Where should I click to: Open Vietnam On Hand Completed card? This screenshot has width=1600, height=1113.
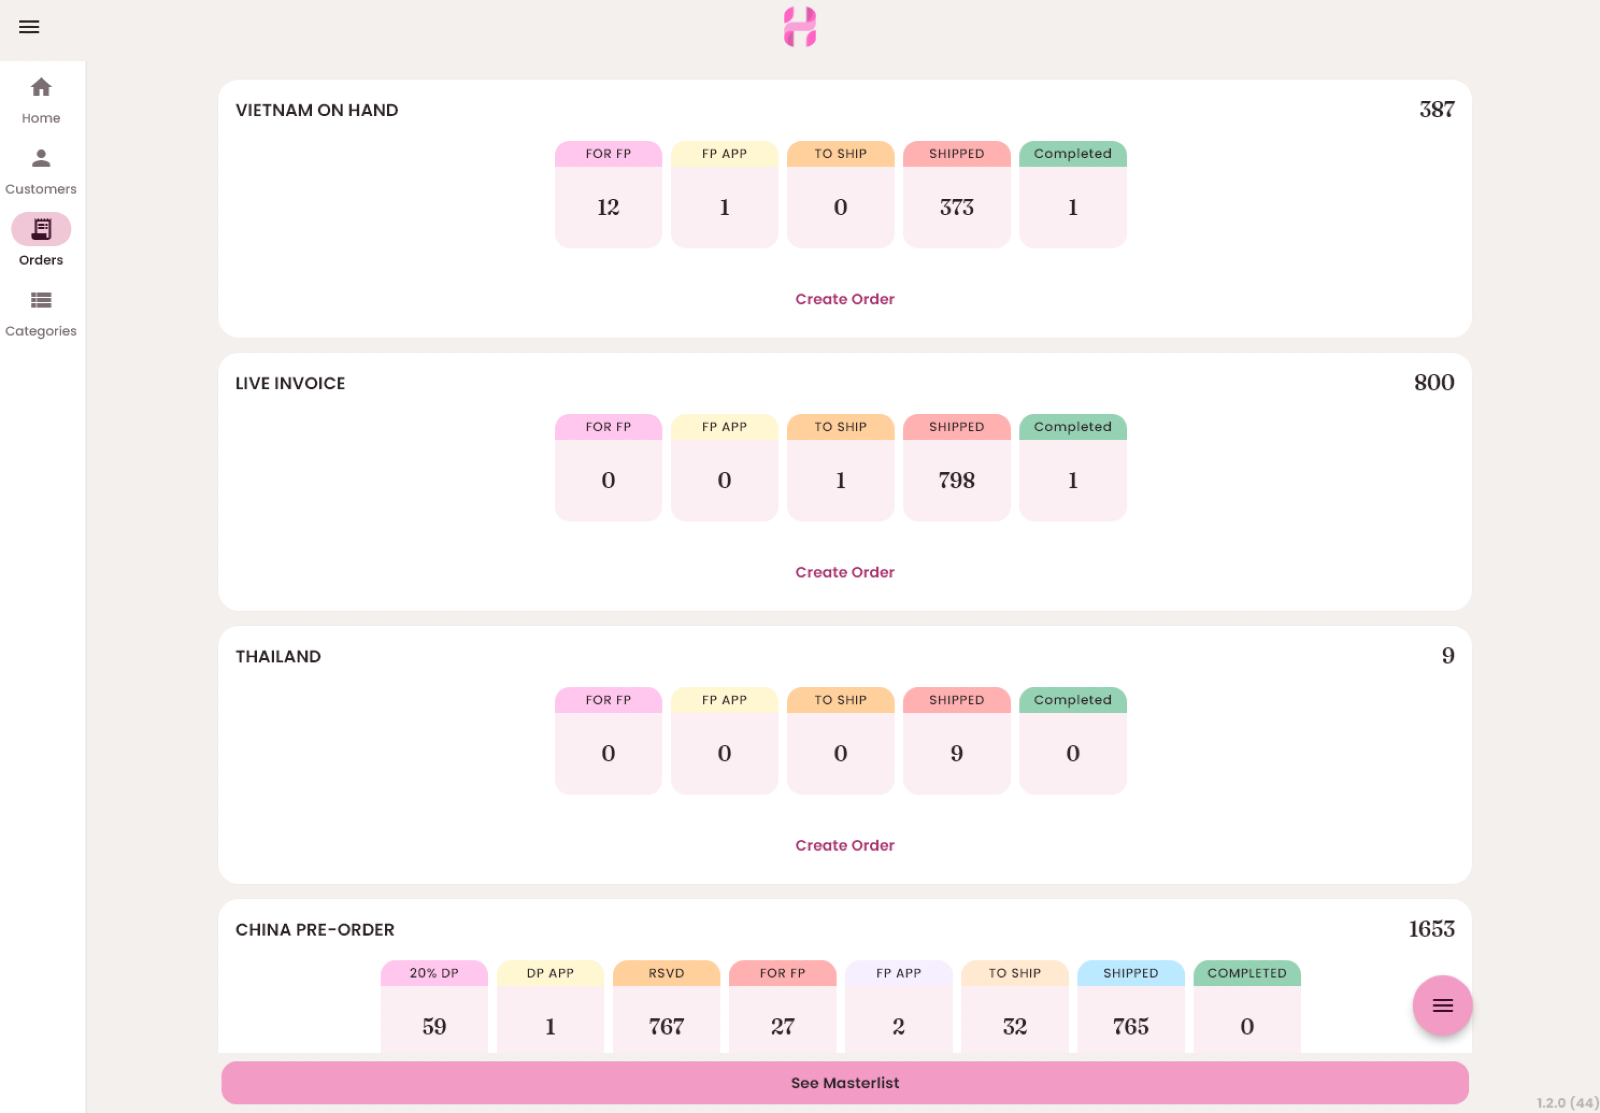point(1073,194)
